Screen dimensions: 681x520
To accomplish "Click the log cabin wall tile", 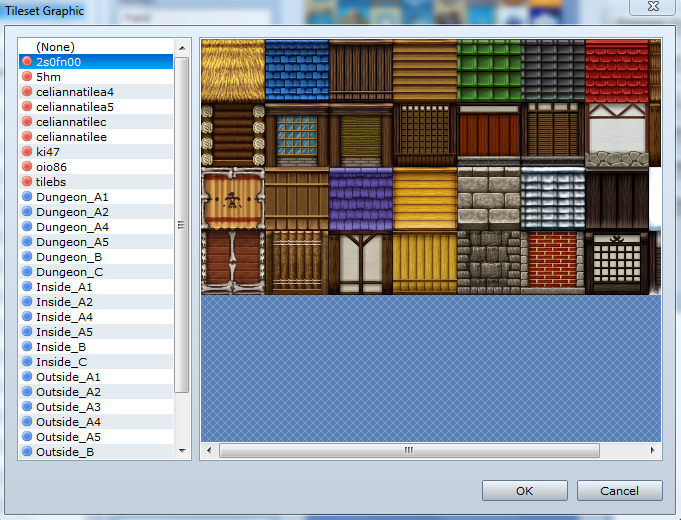I will click(233, 135).
